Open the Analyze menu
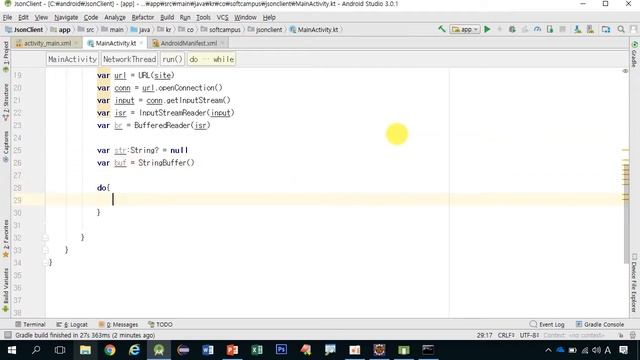The height and width of the screenshot is (360, 640). [x=115, y=17]
